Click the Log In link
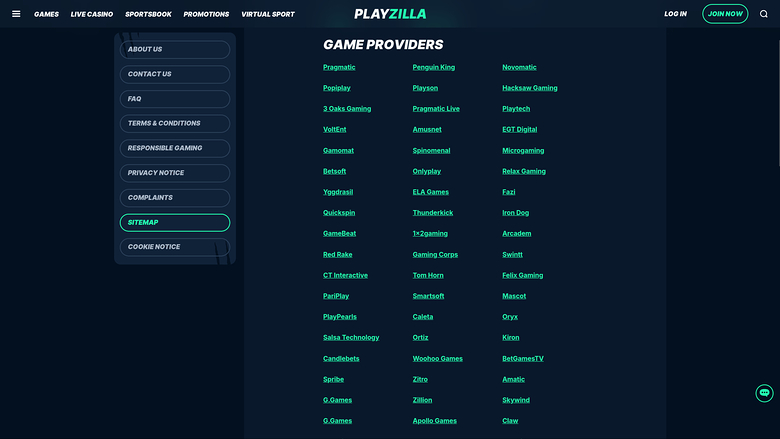The height and width of the screenshot is (439, 780). tap(675, 14)
